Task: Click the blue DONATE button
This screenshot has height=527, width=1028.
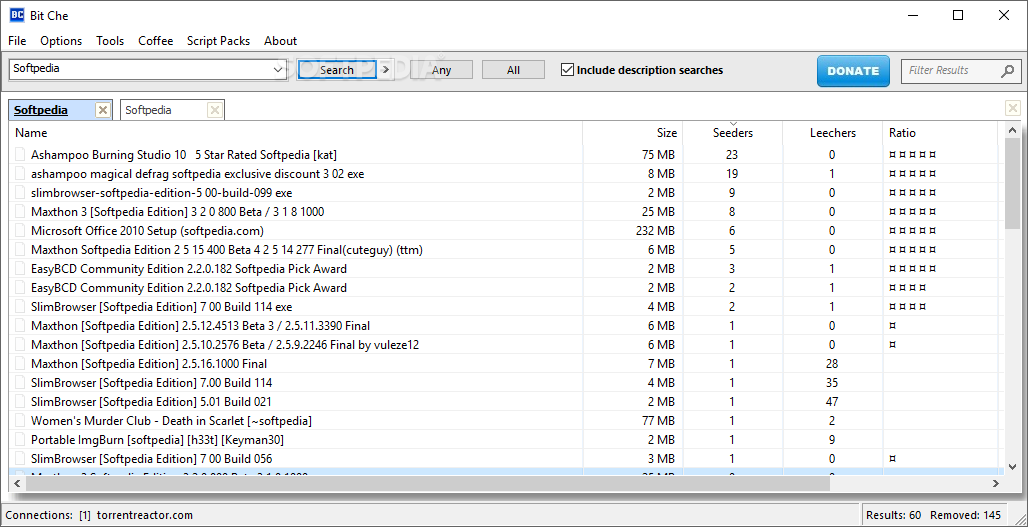Action: pyautogui.click(x=853, y=71)
